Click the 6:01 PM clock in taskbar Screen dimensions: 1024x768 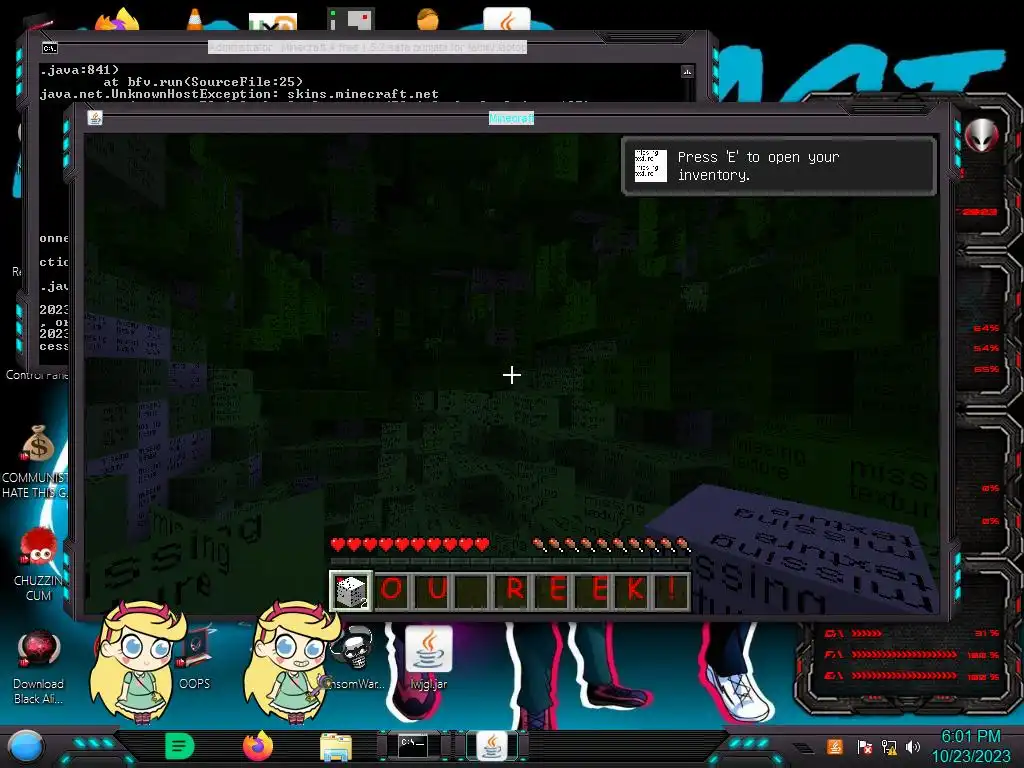tap(970, 737)
